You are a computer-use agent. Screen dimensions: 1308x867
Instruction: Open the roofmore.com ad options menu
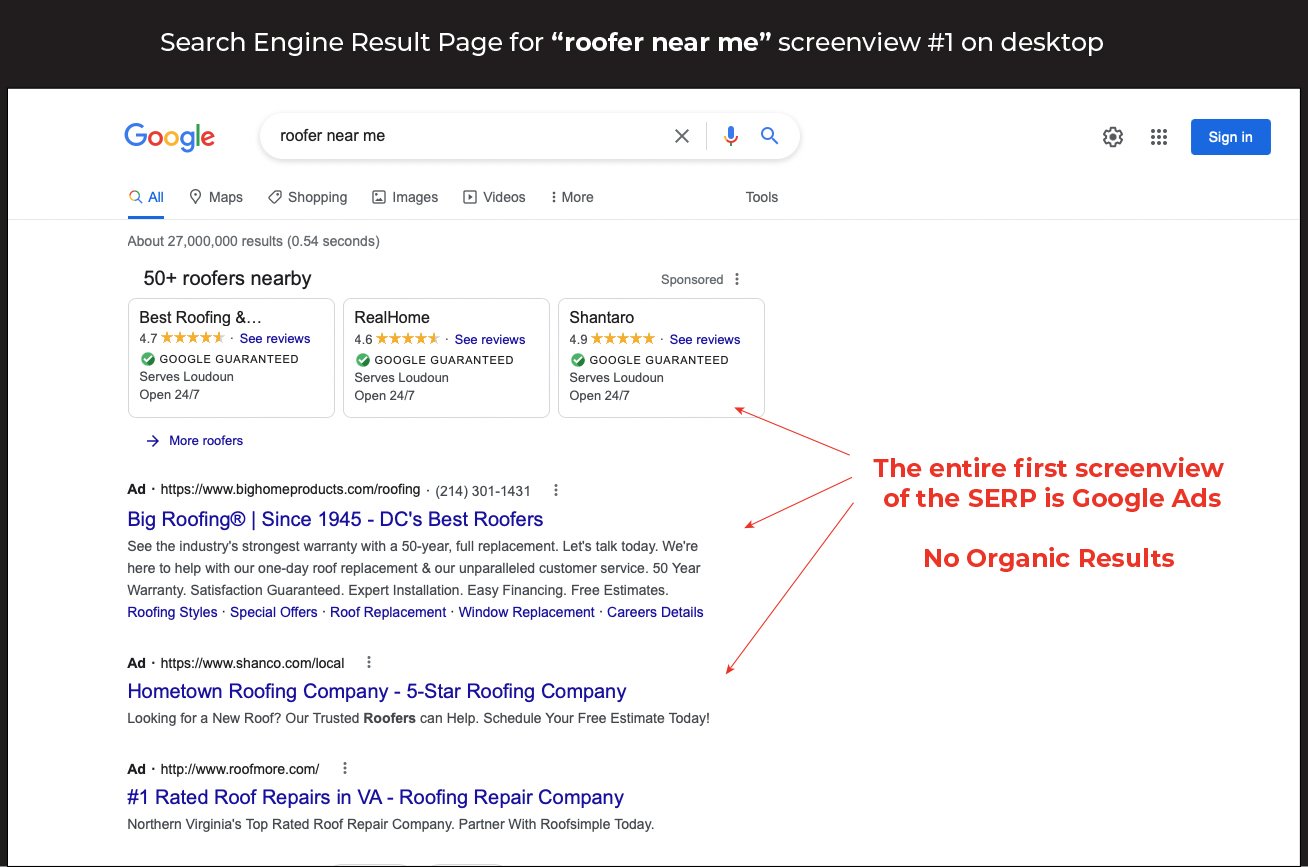click(345, 768)
